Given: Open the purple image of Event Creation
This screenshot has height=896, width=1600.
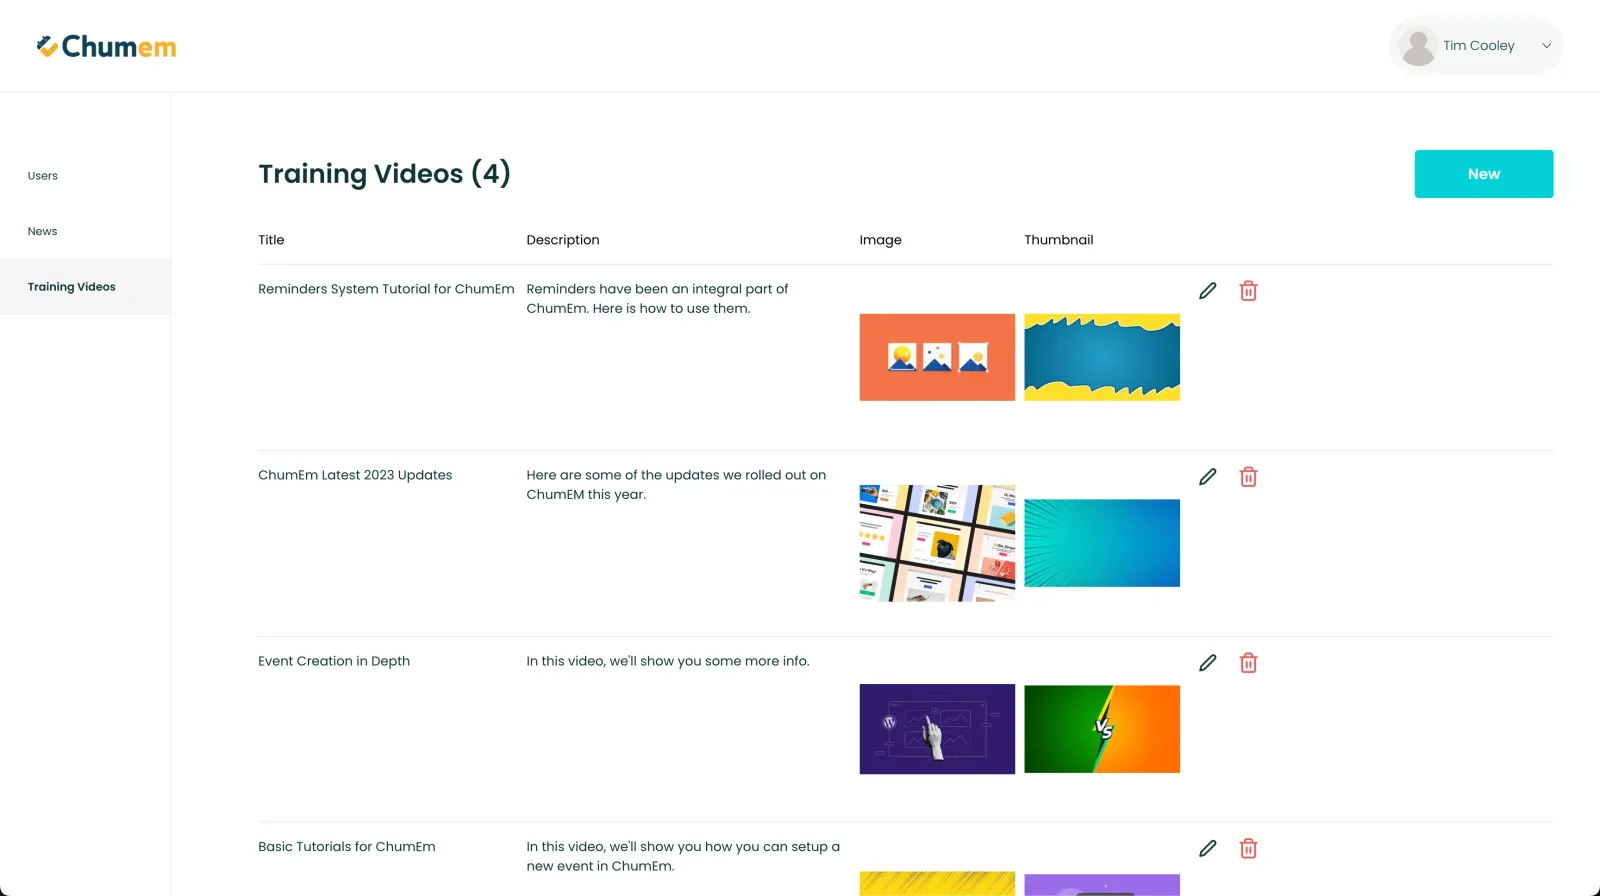Looking at the screenshot, I should pos(937,729).
